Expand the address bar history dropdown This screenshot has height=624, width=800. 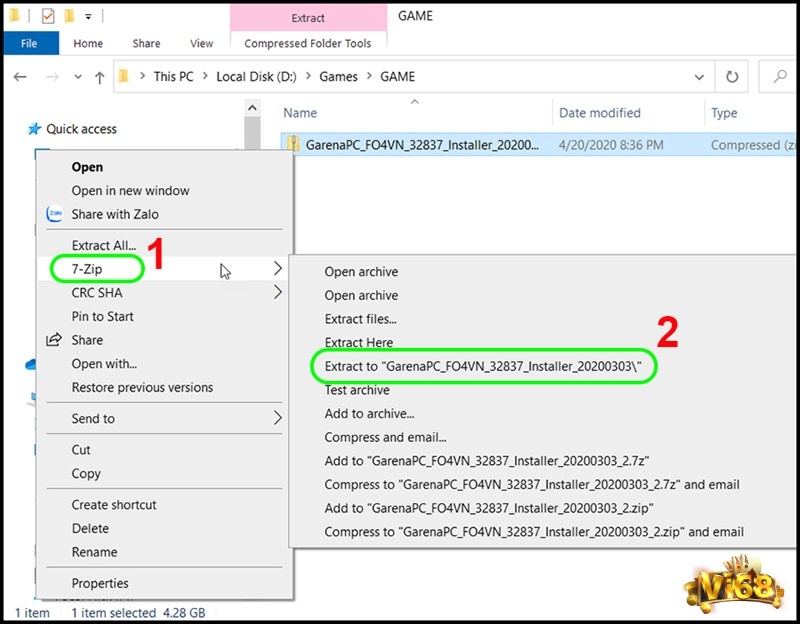[x=699, y=77]
